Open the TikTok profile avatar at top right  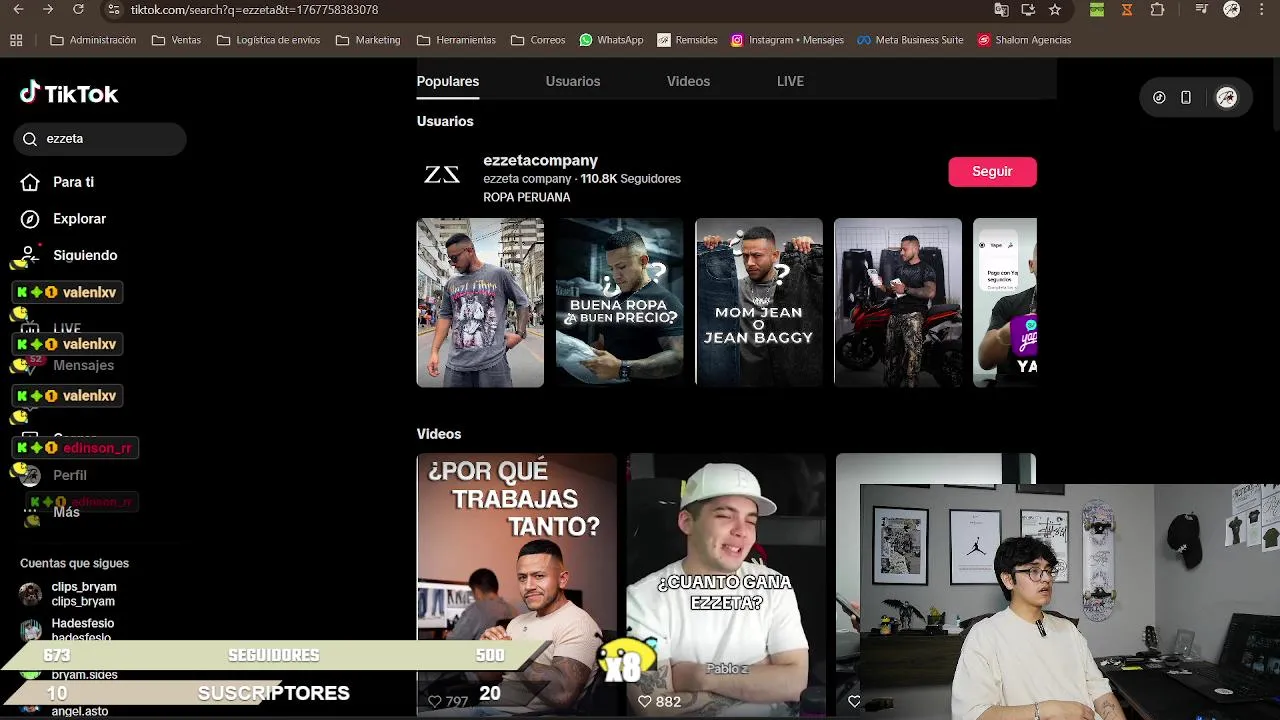pyautogui.click(x=1227, y=97)
